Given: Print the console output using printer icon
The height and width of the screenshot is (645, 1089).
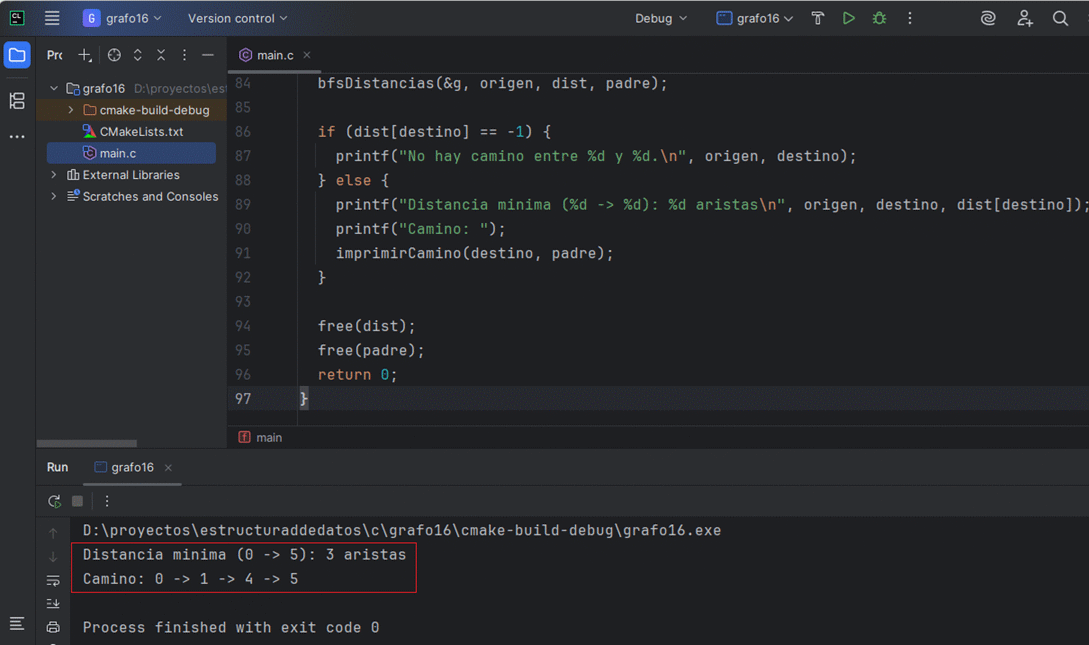Looking at the screenshot, I should [x=53, y=627].
